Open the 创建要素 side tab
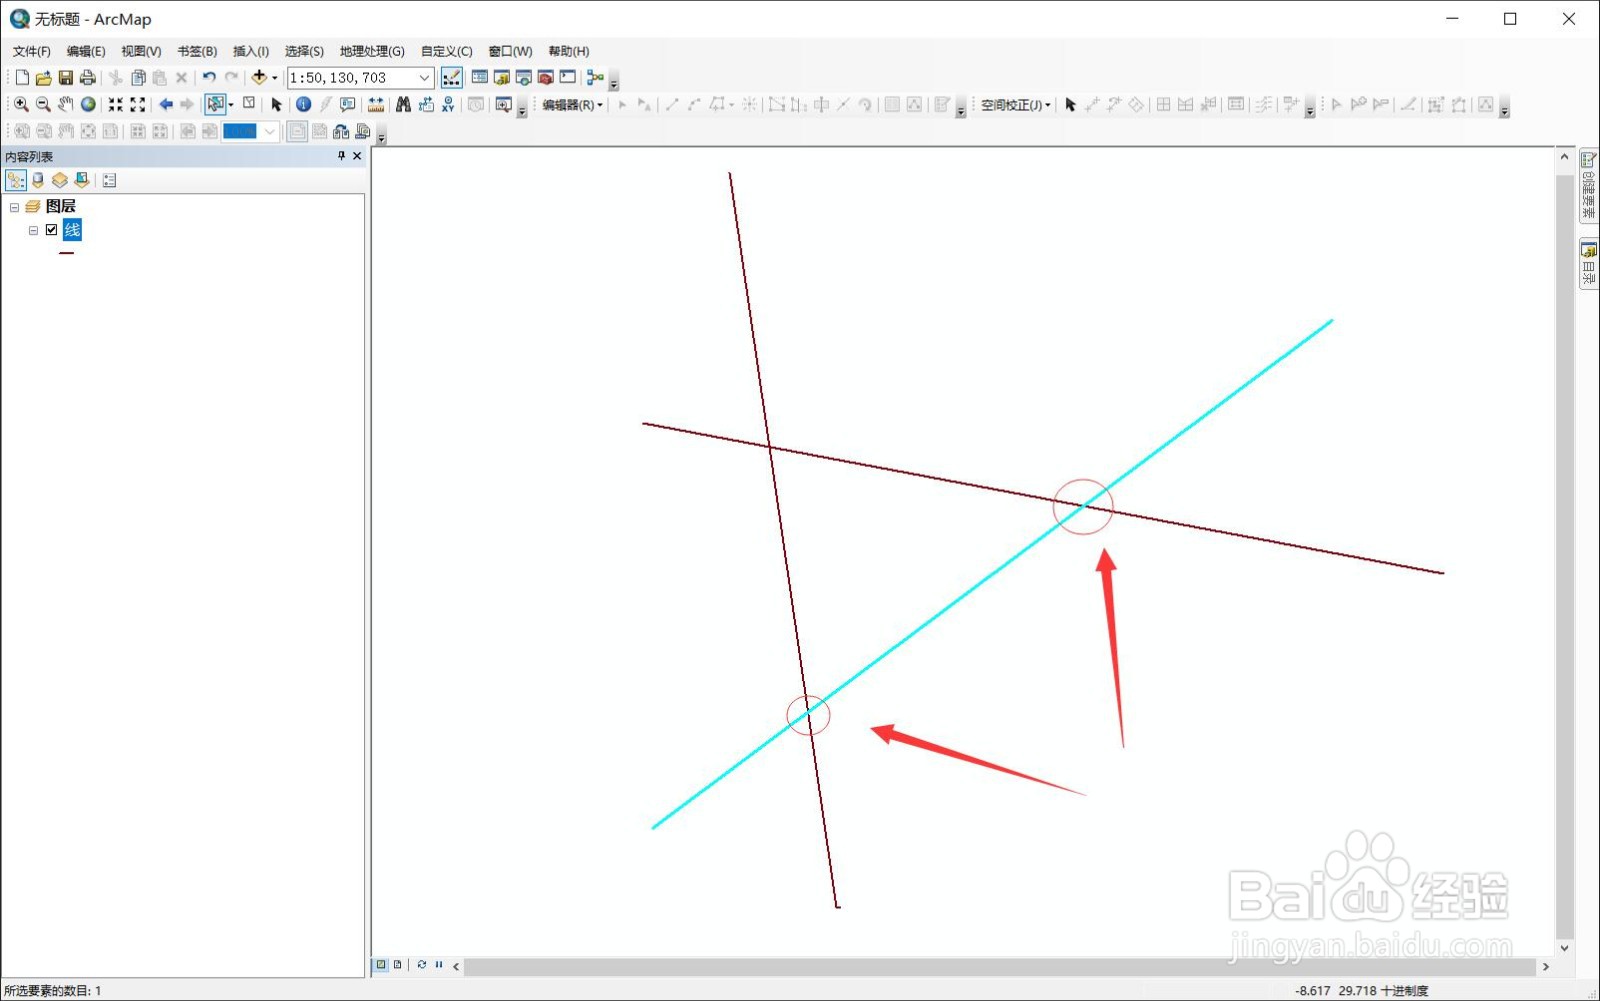Screen dimensions: 1600x1001 (x=1588, y=186)
